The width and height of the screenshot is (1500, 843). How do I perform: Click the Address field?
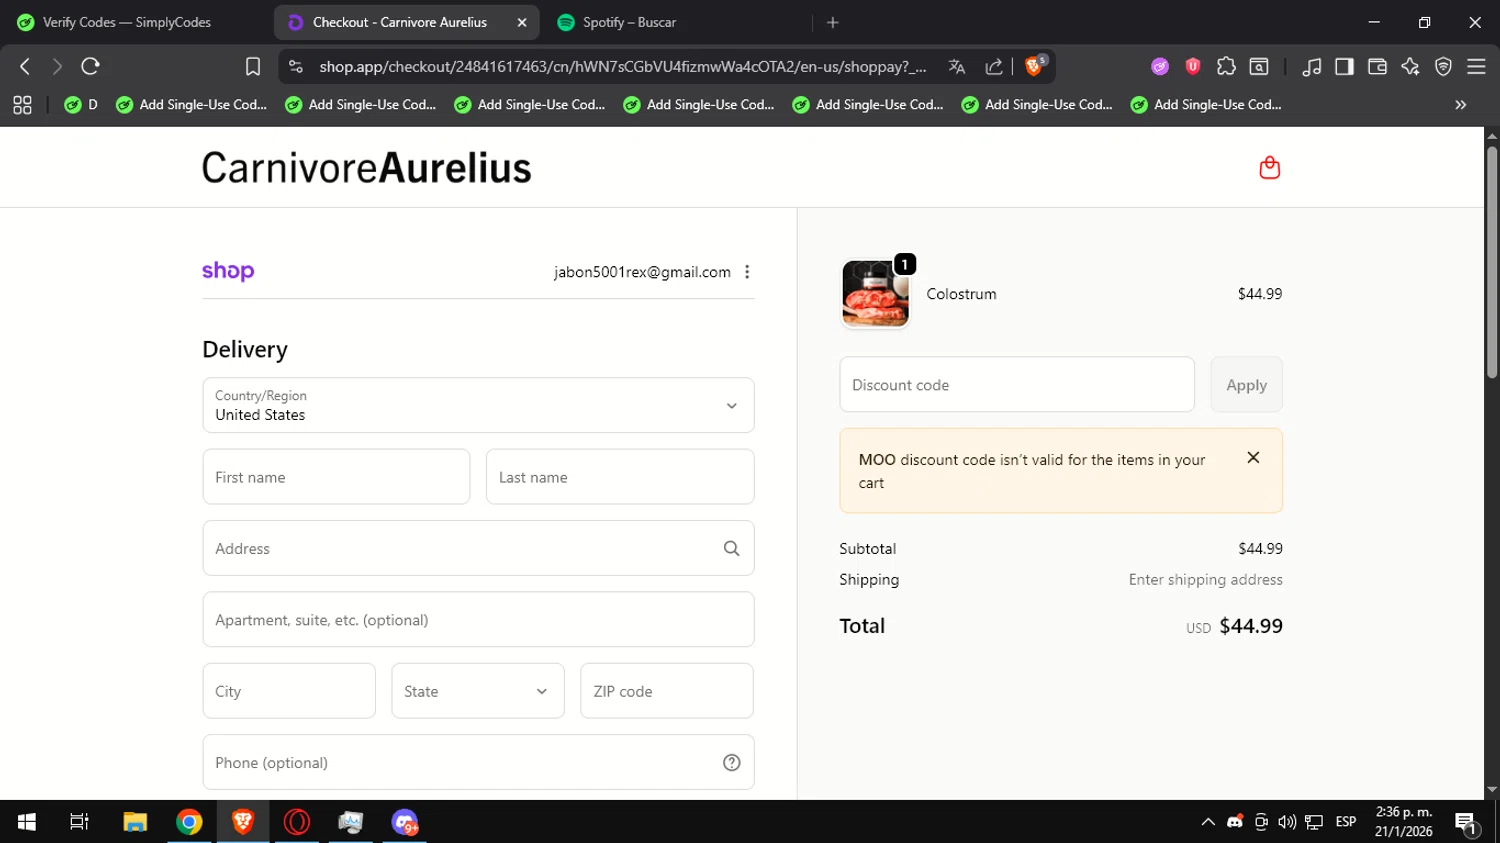[478, 548]
